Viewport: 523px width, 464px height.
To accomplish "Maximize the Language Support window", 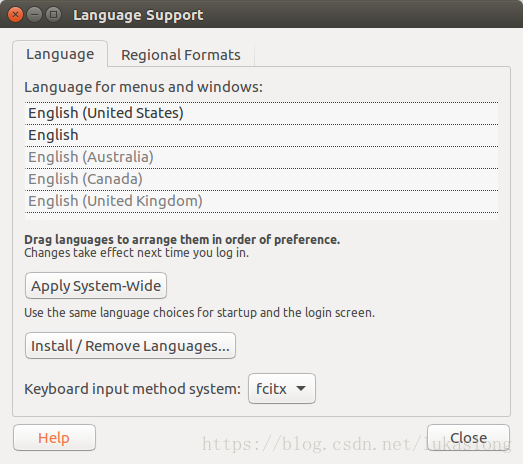I will 53,15.
